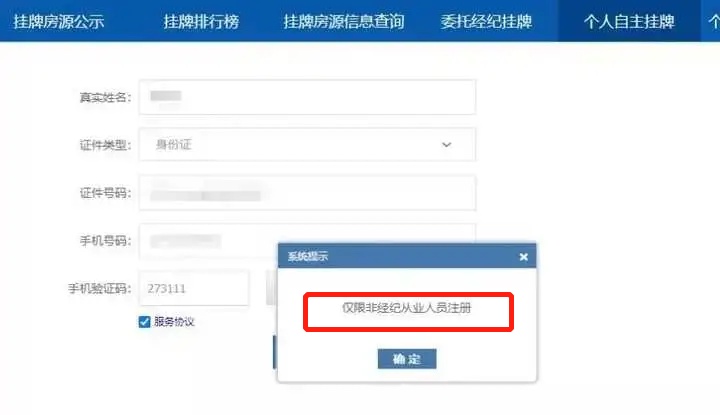This screenshot has height=415, width=720.
Task: Toggle the 服务协议 checkbox
Action: pyautogui.click(x=145, y=322)
